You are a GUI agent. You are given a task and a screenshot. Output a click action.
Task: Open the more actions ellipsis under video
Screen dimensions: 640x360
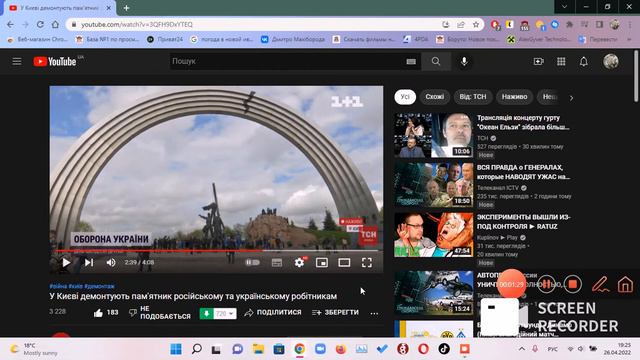374,313
